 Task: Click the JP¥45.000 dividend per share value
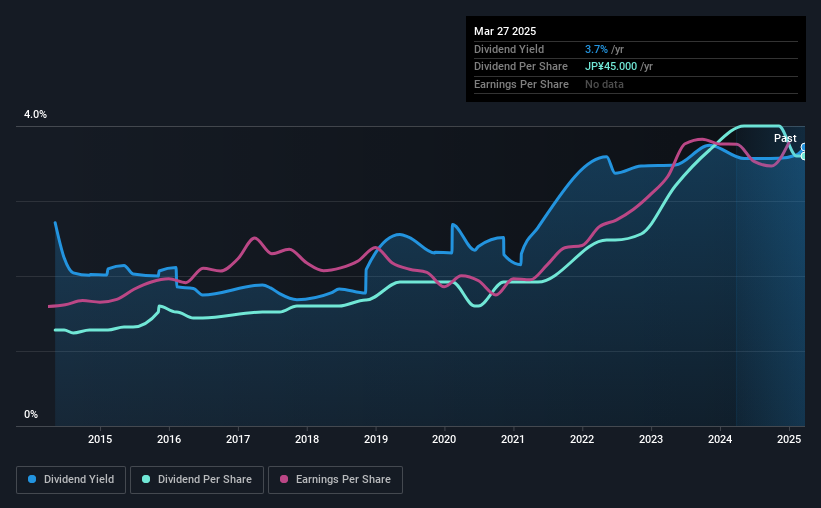[611, 67]
